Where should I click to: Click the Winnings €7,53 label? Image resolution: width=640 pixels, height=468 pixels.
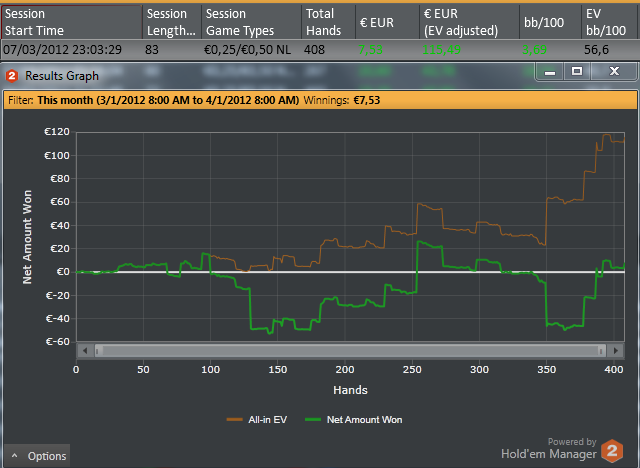(342, 100)
